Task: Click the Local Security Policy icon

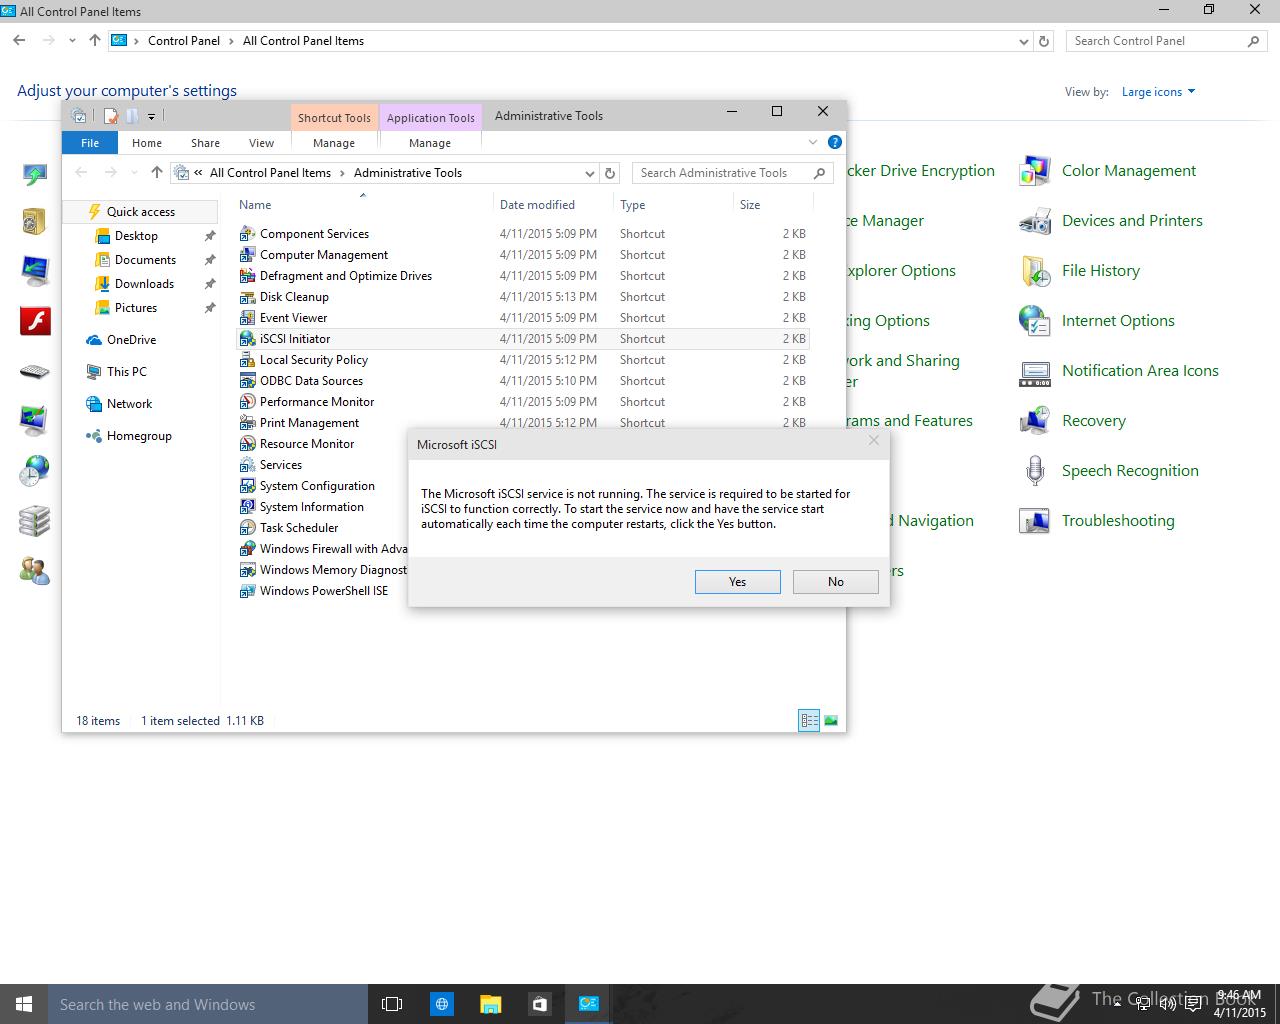Action: (x=247, y=360)
